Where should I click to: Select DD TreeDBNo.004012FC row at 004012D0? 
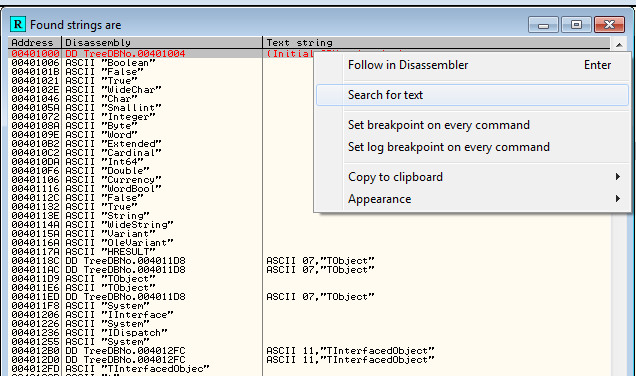[x=309, y=359]
